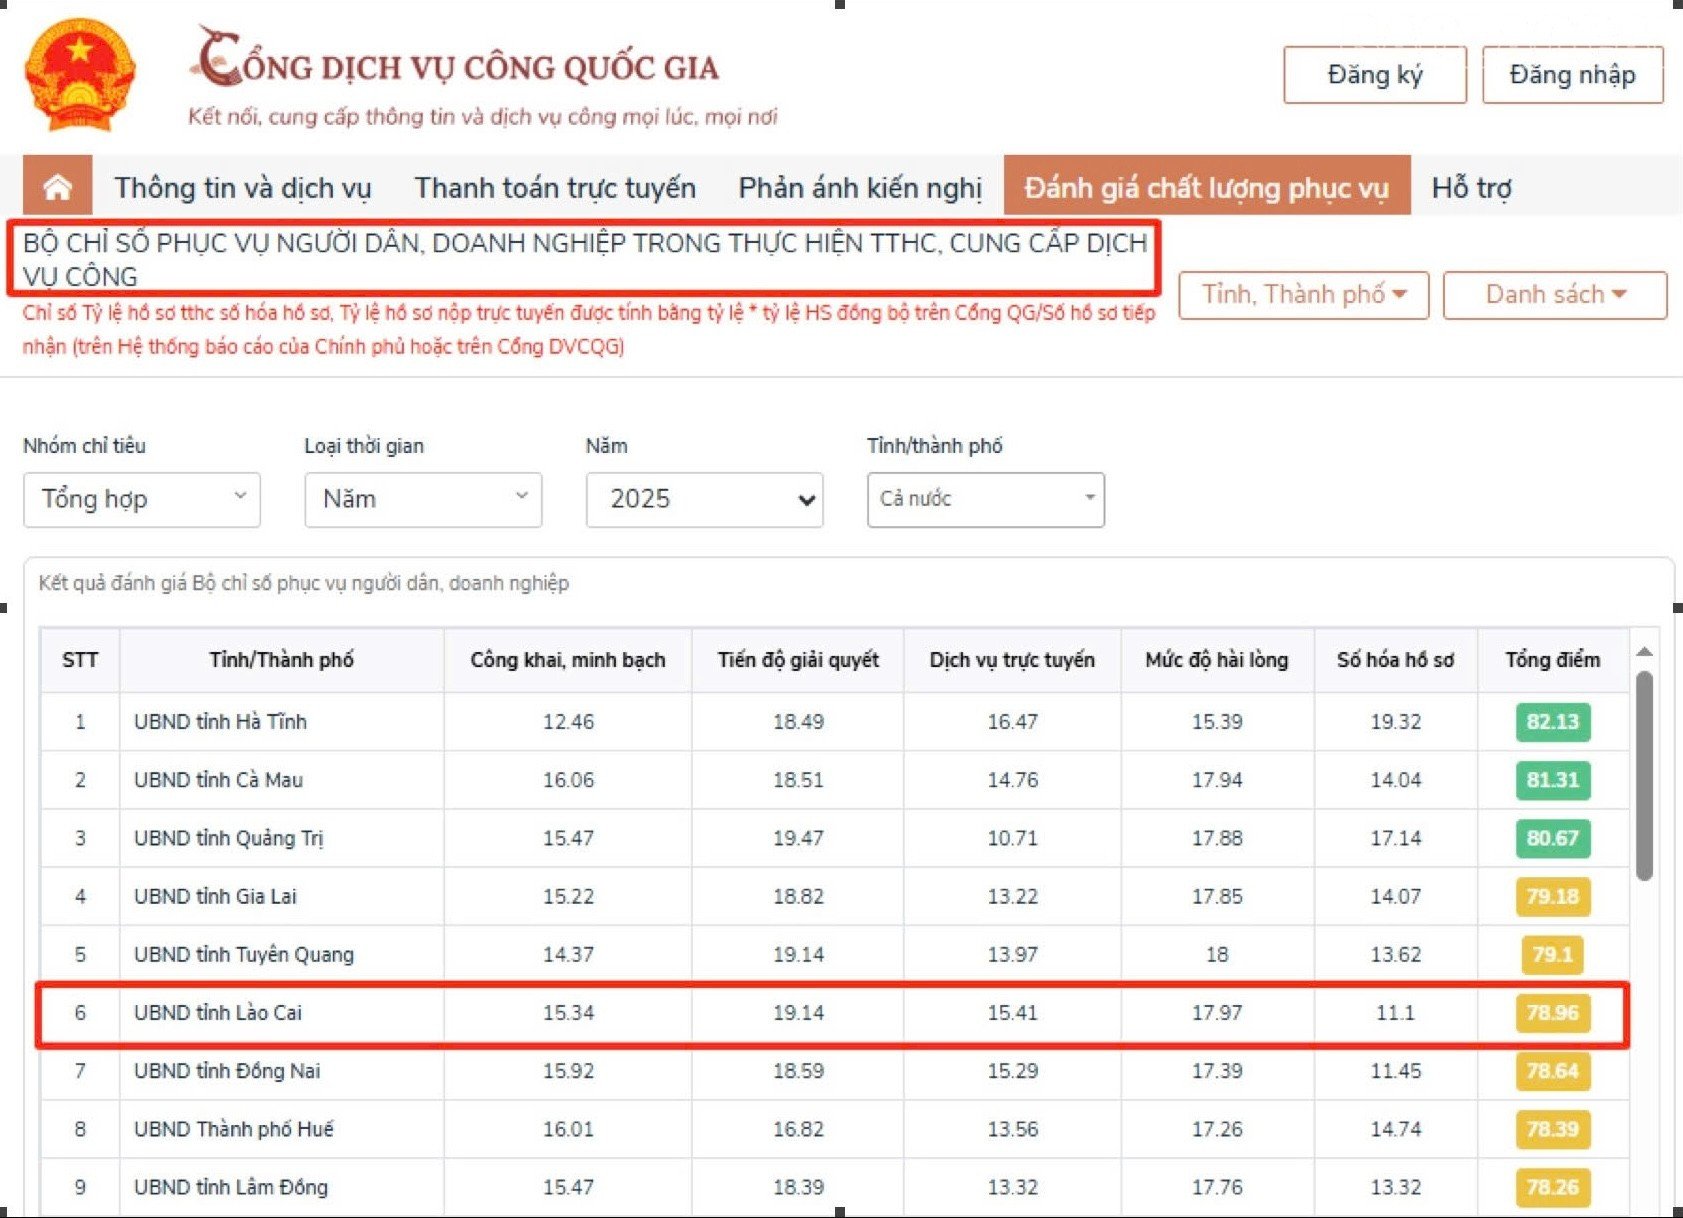The height and width of the screenshot is (1218, 1683).
Task: Open the Thông tin và dịch vụ menu
Action: (243, 187)
